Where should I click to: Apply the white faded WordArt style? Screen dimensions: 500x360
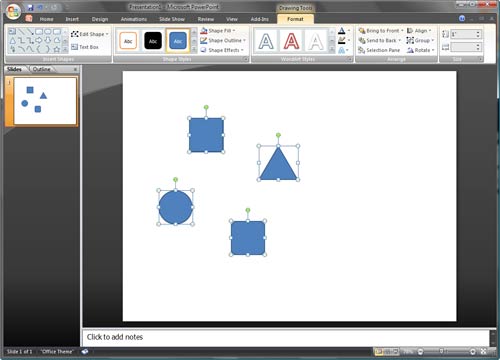tap(316, 41)
